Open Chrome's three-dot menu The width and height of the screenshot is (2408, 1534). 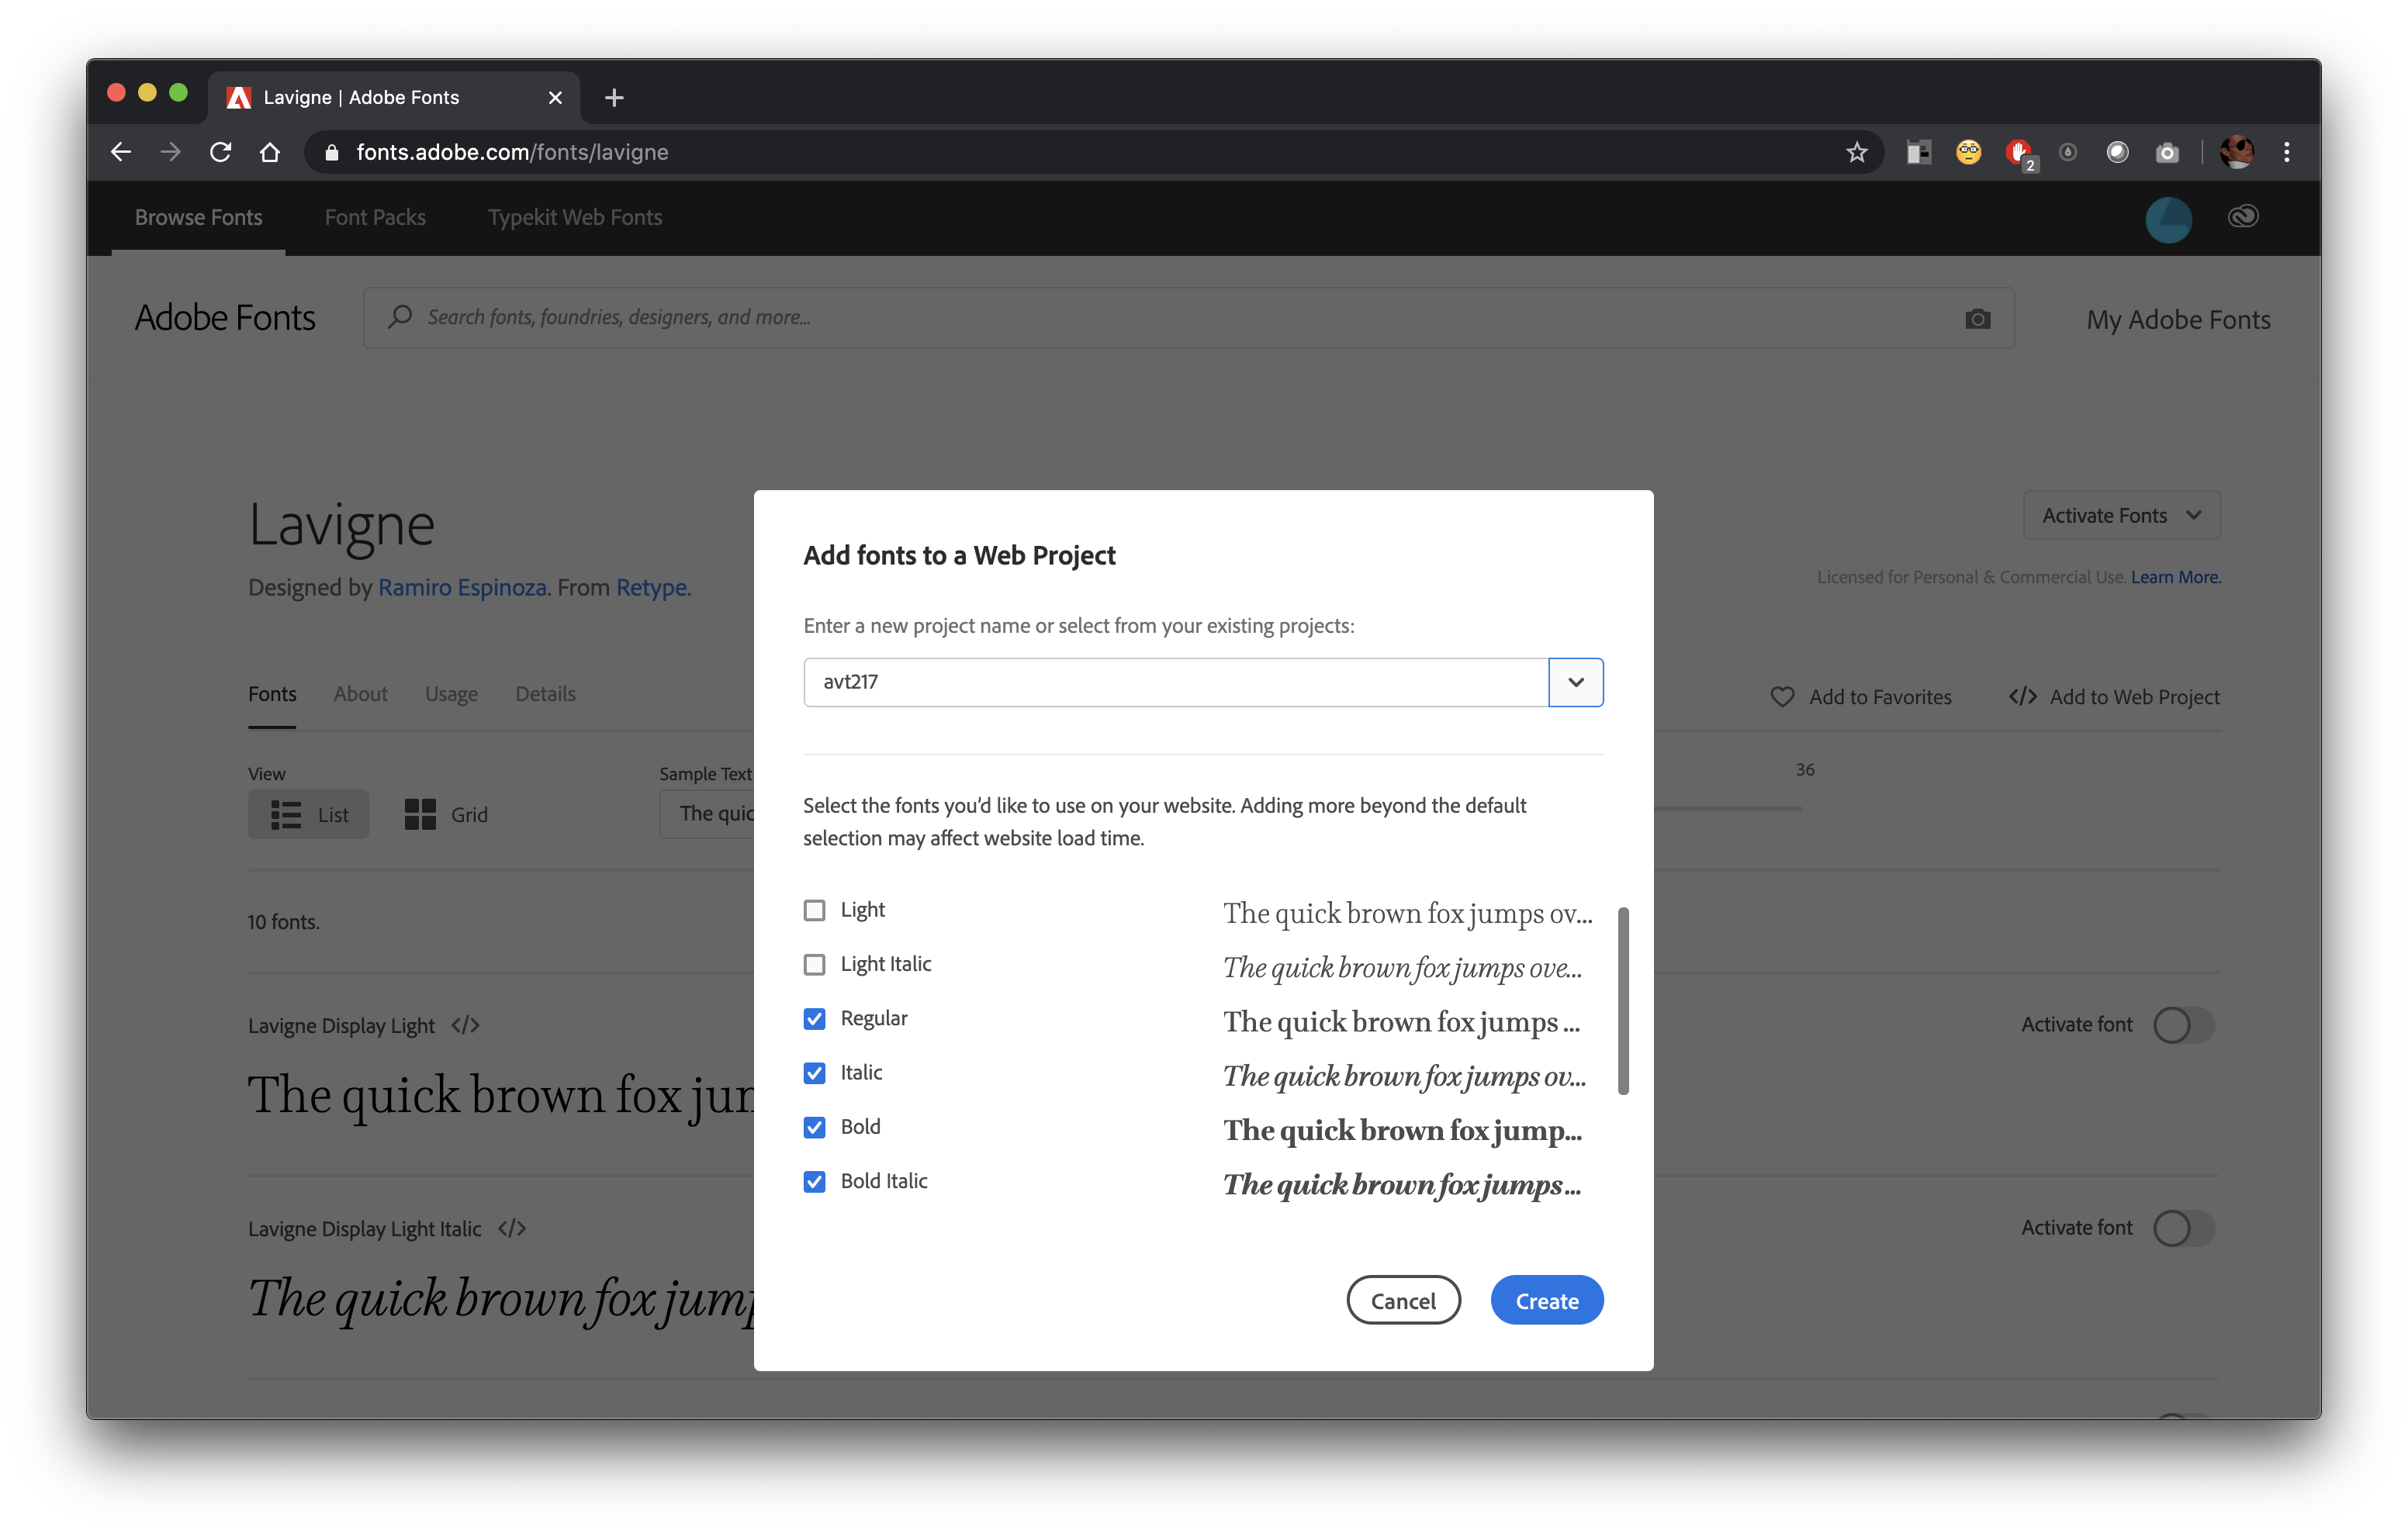(2286, 152)
